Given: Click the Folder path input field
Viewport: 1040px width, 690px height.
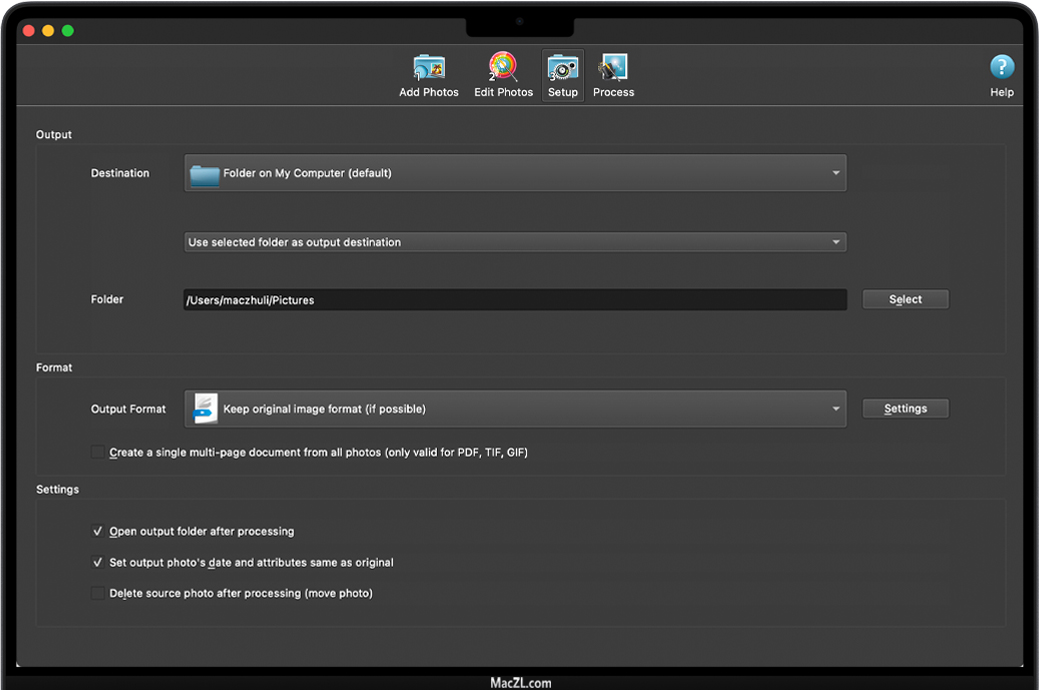Looking at the screenshot, I should click(515, 300).
